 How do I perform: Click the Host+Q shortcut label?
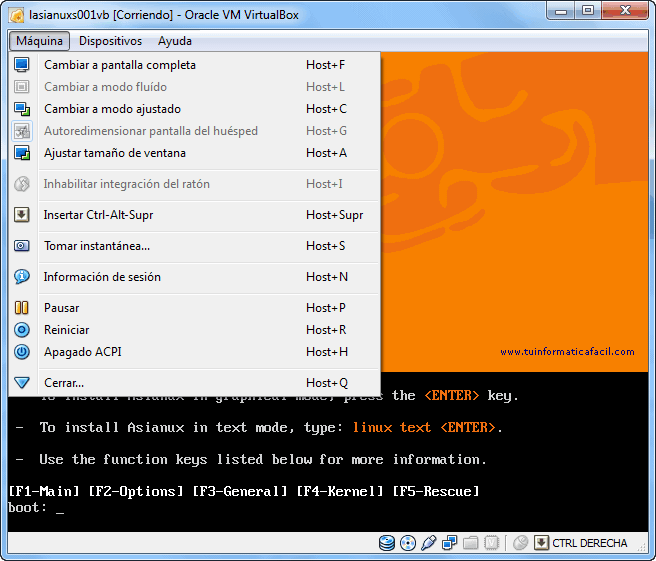pyautogui.click(x=327, y=383)
